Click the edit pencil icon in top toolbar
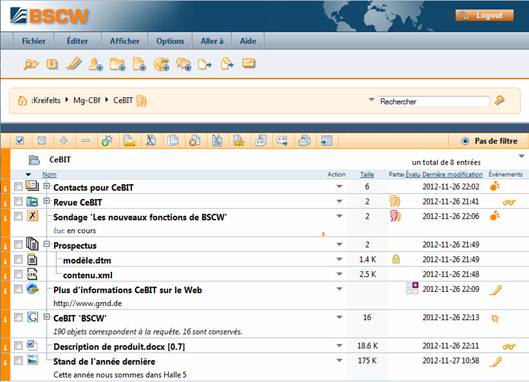The image size is (529, 382). (x=74, y=63)
